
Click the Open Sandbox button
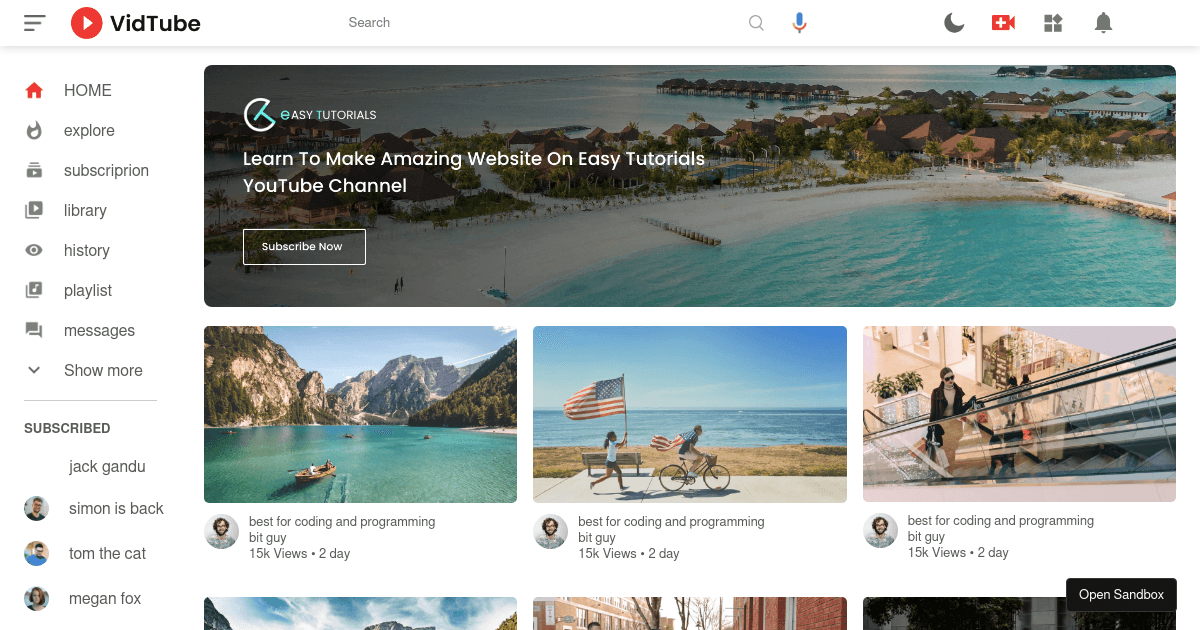pos(1121,594)
